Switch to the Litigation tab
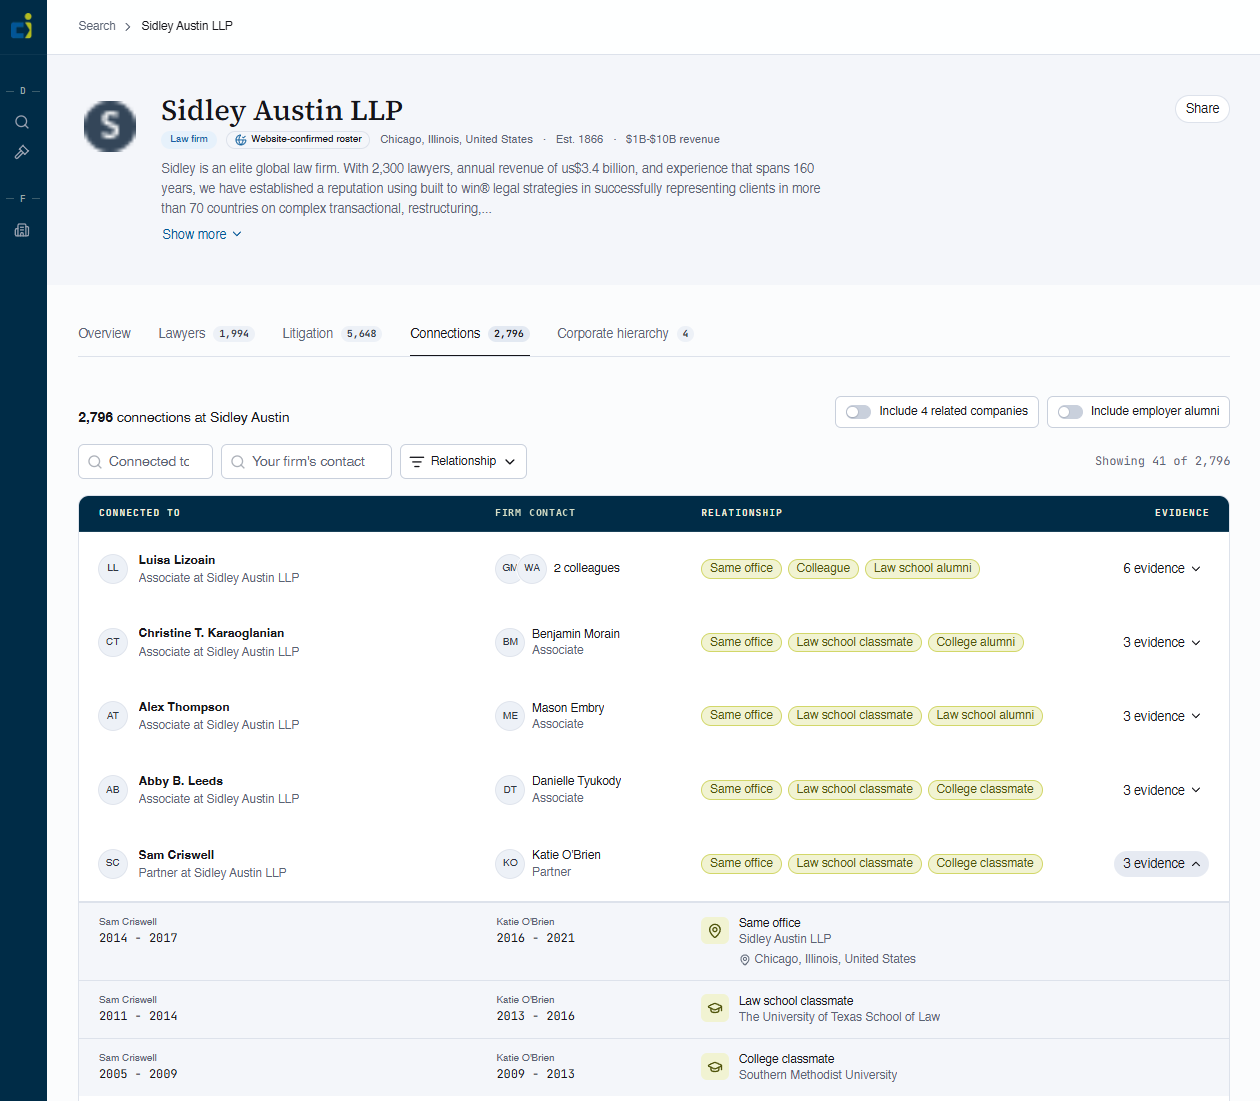 (x=332, y=333)
